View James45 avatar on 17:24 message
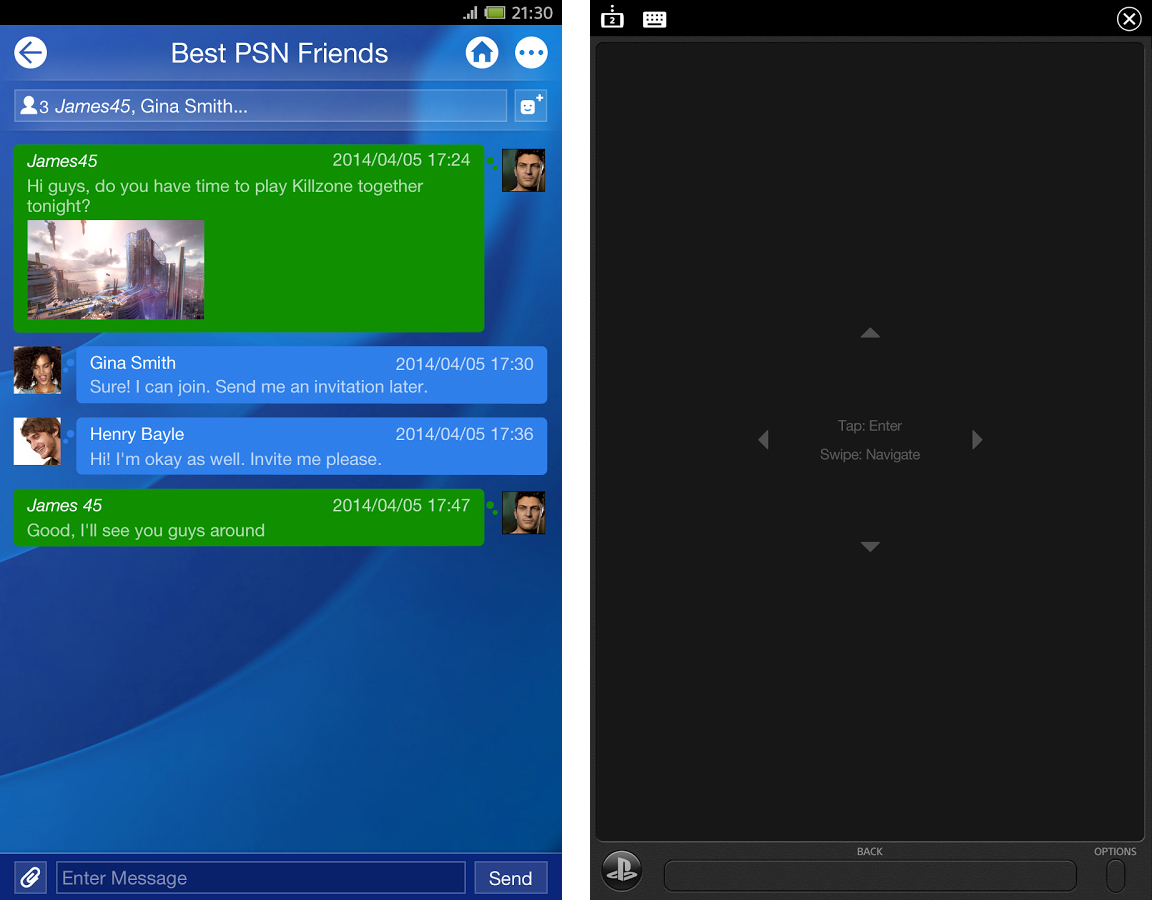The width and height of the screenshot is (1152, 900). [523, 170]
